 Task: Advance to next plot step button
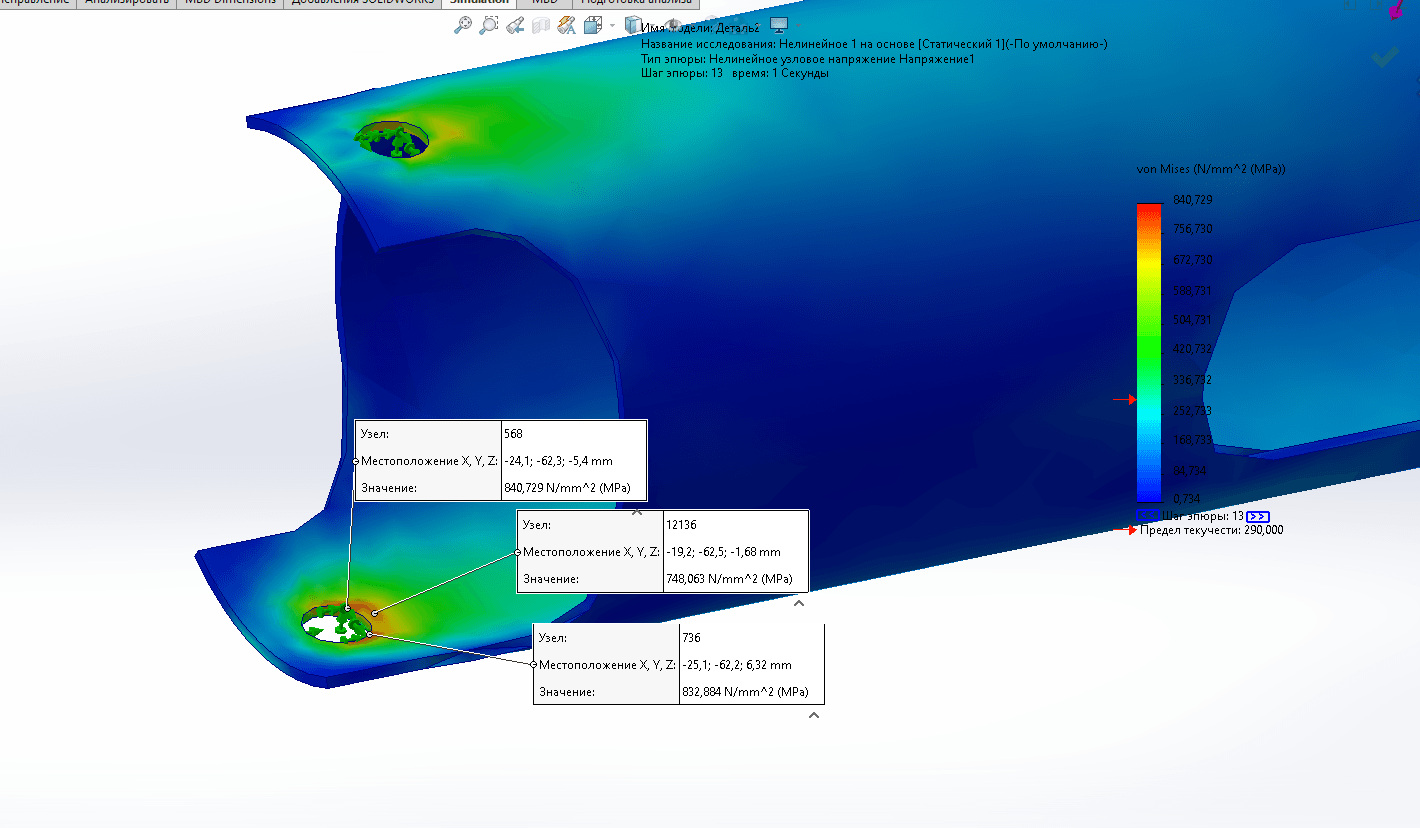point(1258,516)
